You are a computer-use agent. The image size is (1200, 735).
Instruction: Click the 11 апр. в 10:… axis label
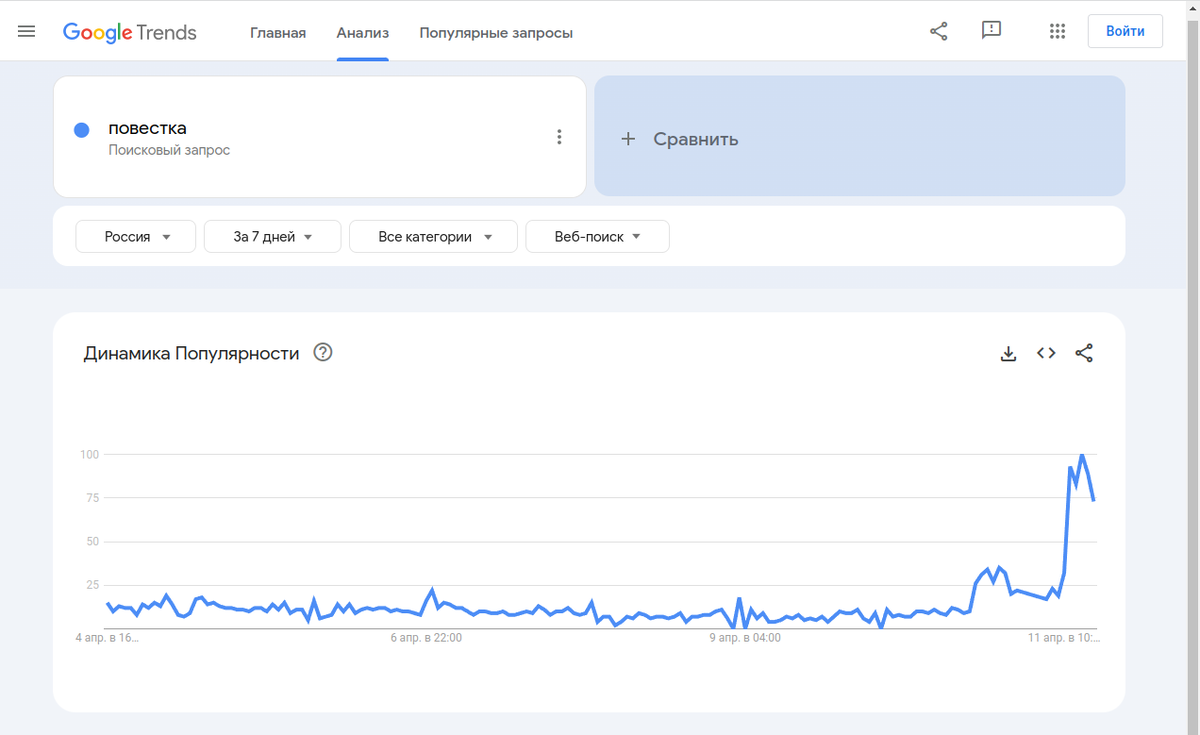tap(1064, 637)
